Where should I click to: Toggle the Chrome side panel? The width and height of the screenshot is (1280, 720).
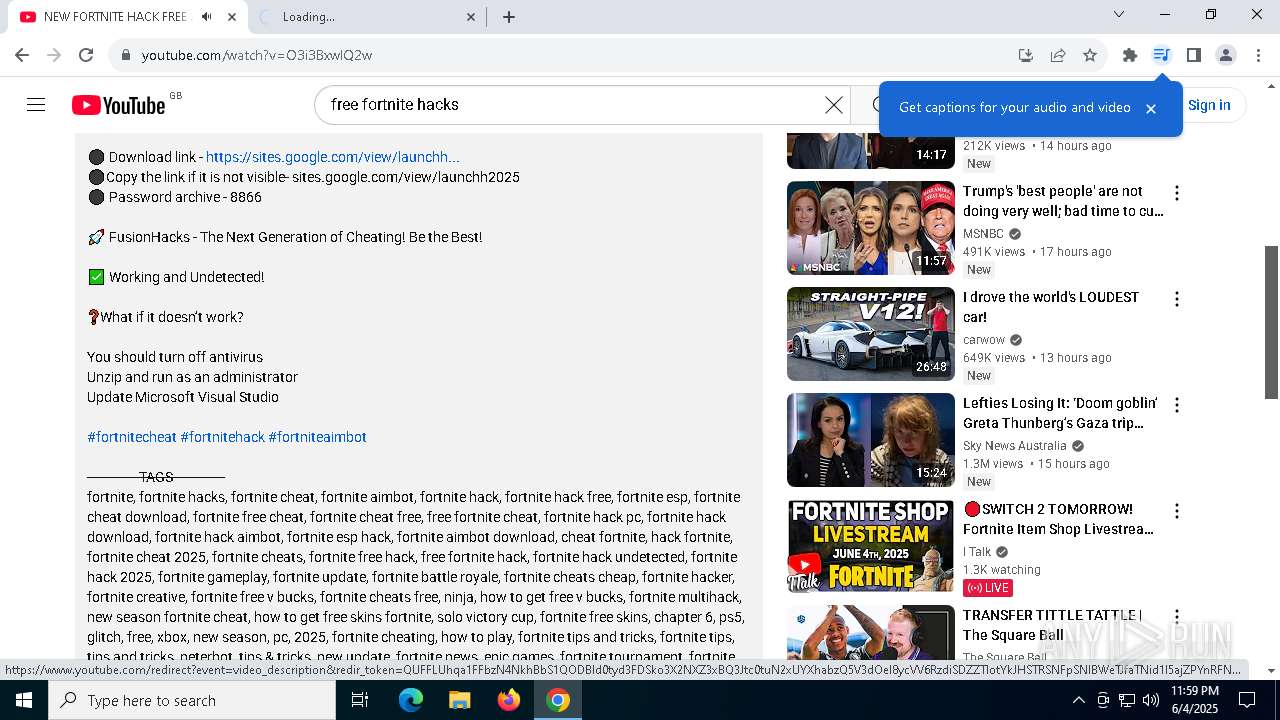[x=1193, y=55]
